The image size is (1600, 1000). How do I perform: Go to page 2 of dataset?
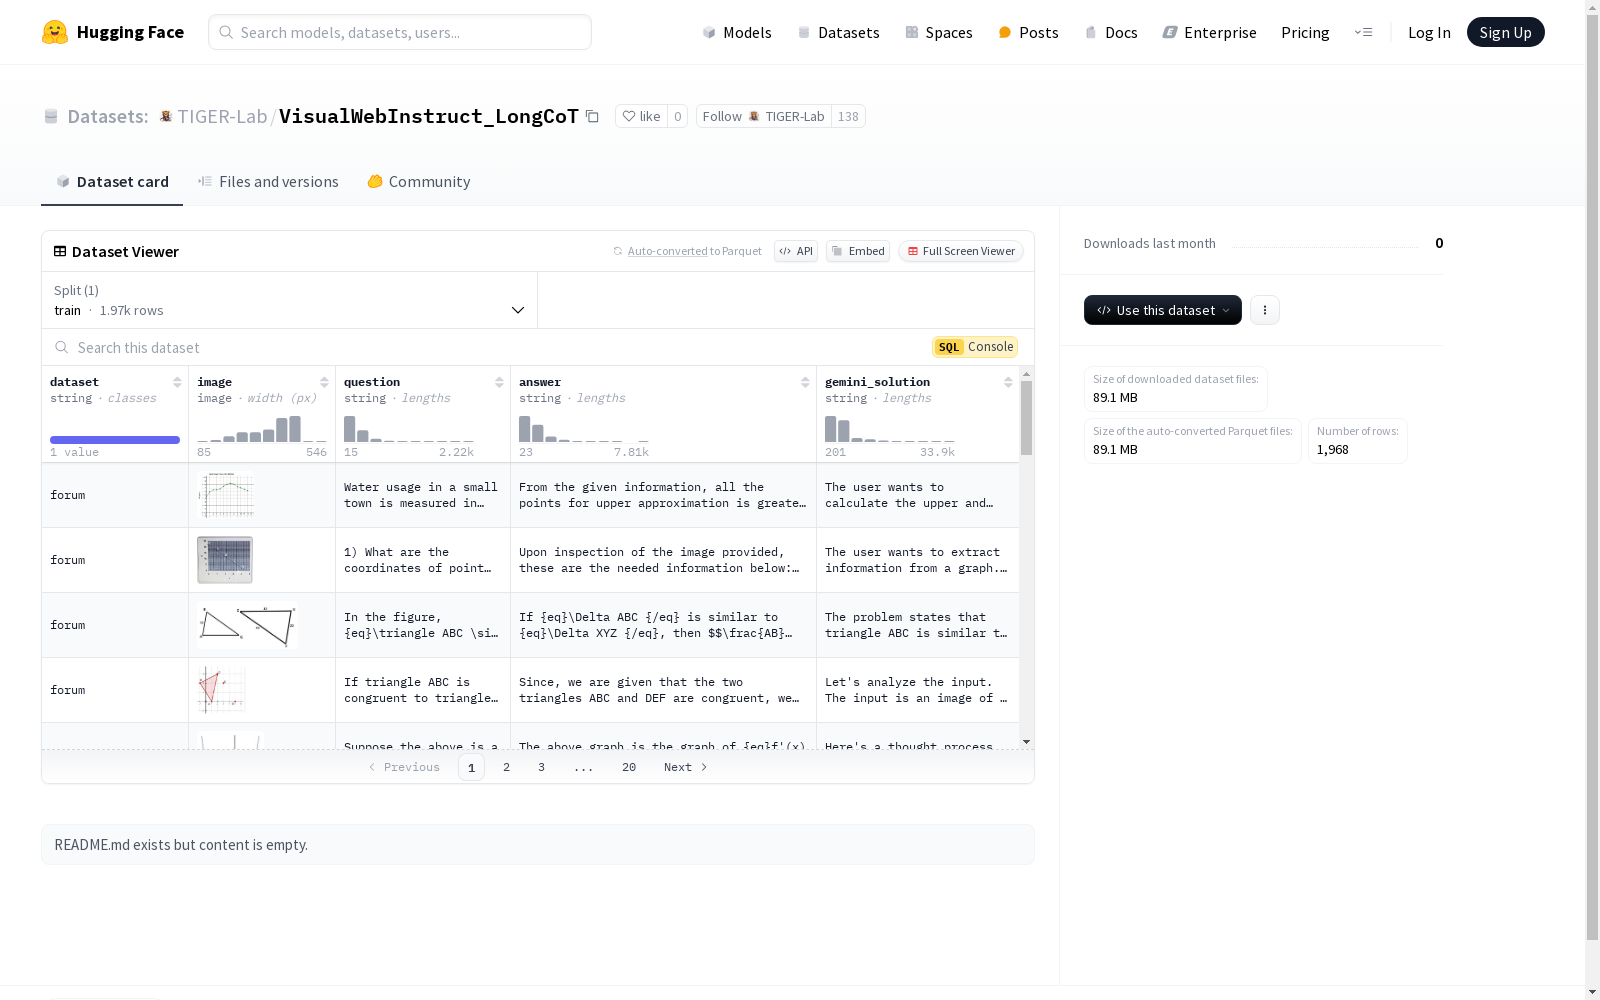pos(507,767)
